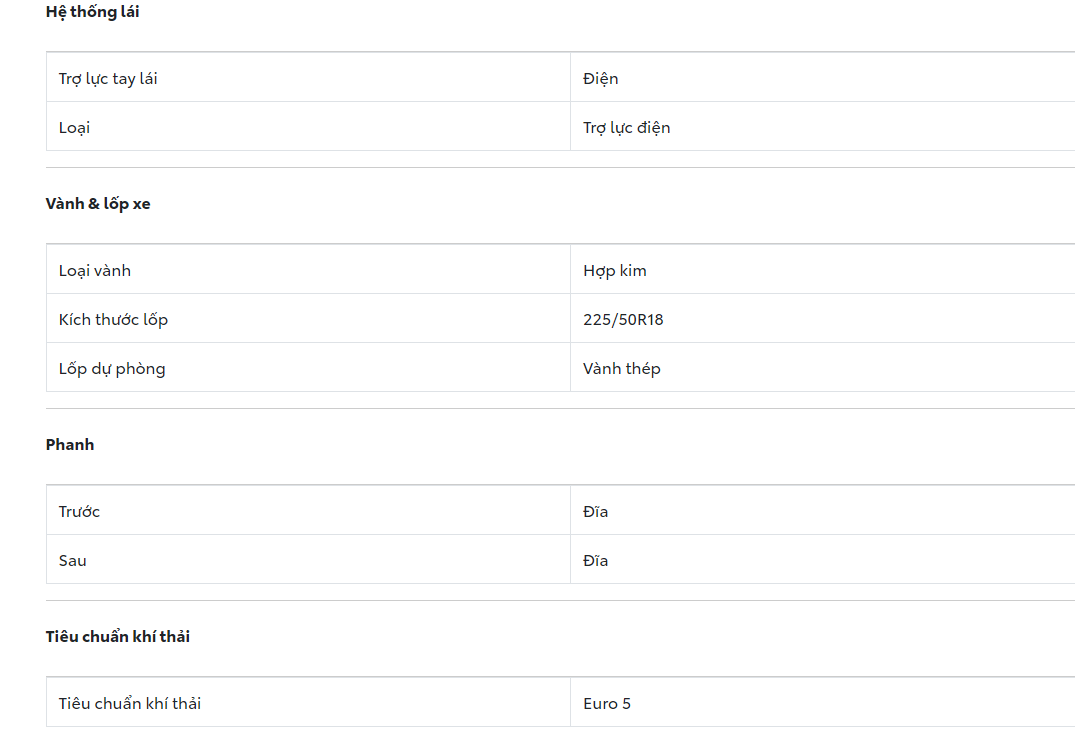Click the "Vành thép" value cell
This screenshot has height=741, width=1075.
(622, 369)
